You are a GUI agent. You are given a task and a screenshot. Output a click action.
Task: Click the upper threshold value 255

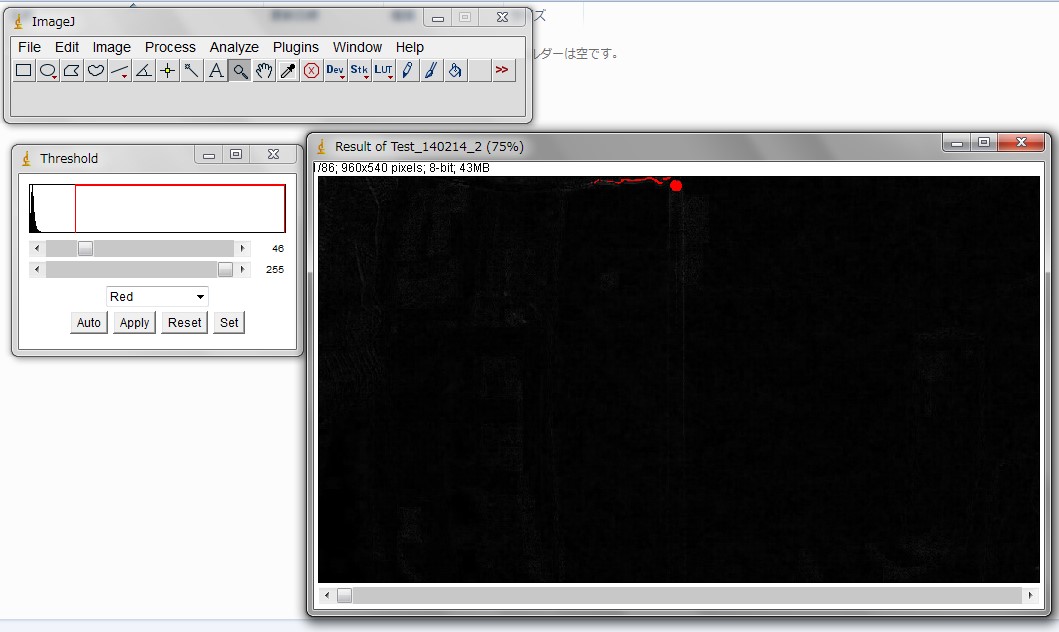coord(275,269)
